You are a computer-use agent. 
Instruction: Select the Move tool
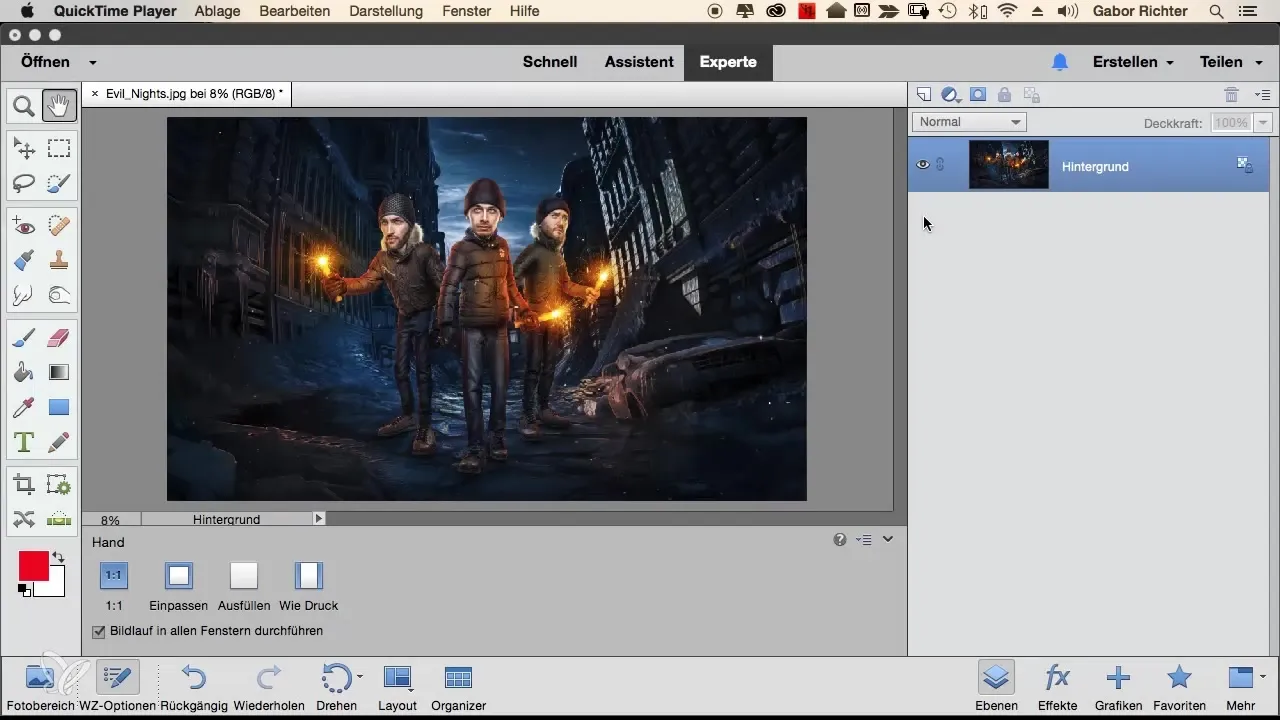tap(23, 149)
